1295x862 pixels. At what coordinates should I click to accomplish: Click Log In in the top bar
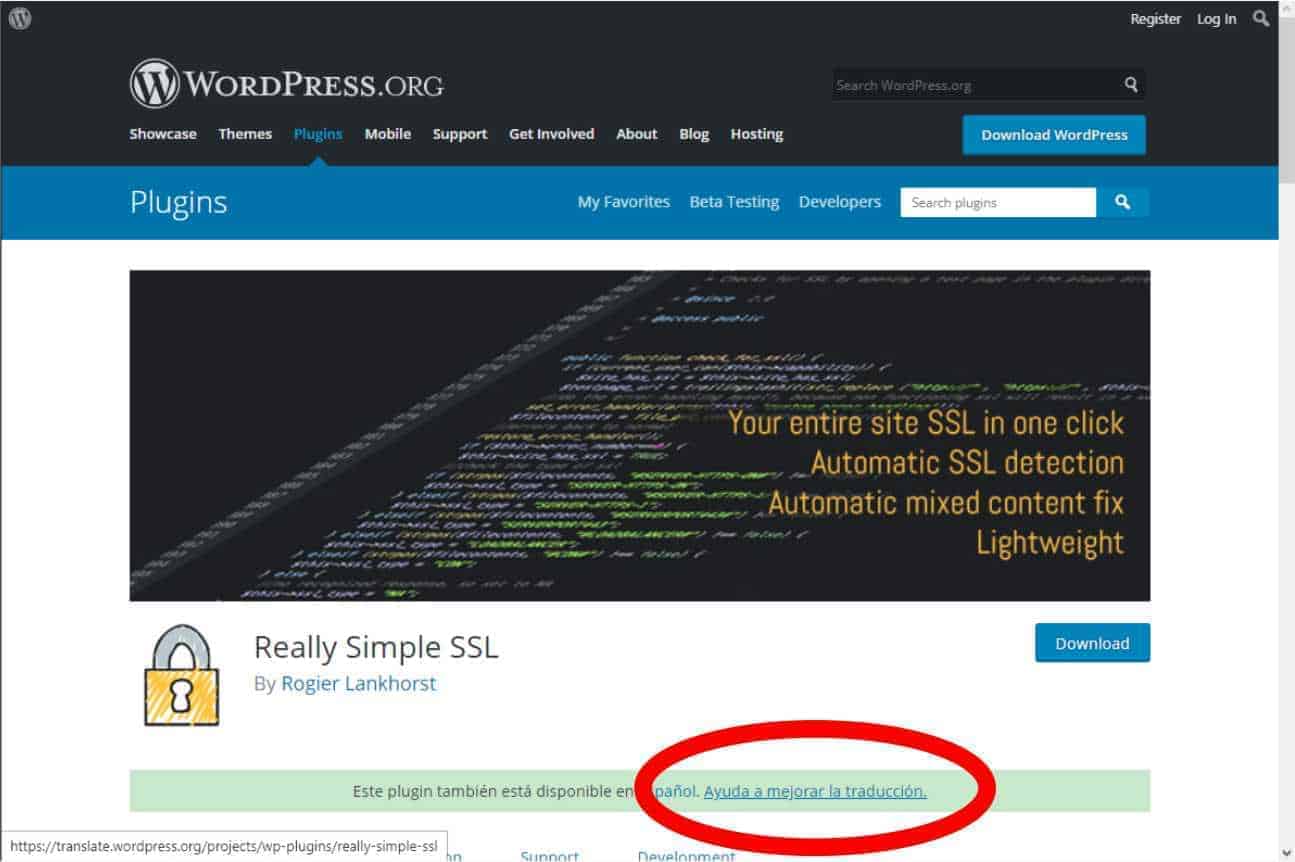click(x=1216, y=19)
